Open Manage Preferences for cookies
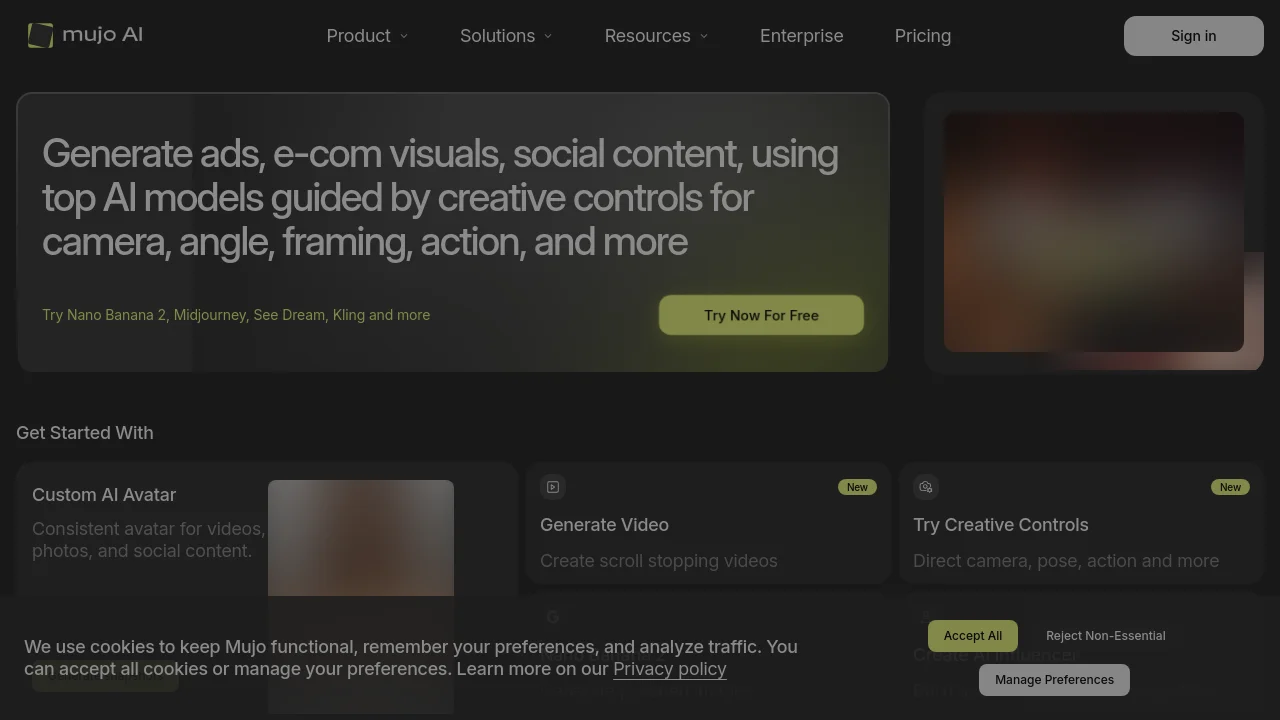Image resolution: width=1280 pixels, height=720 pixels. (1054, 680)
